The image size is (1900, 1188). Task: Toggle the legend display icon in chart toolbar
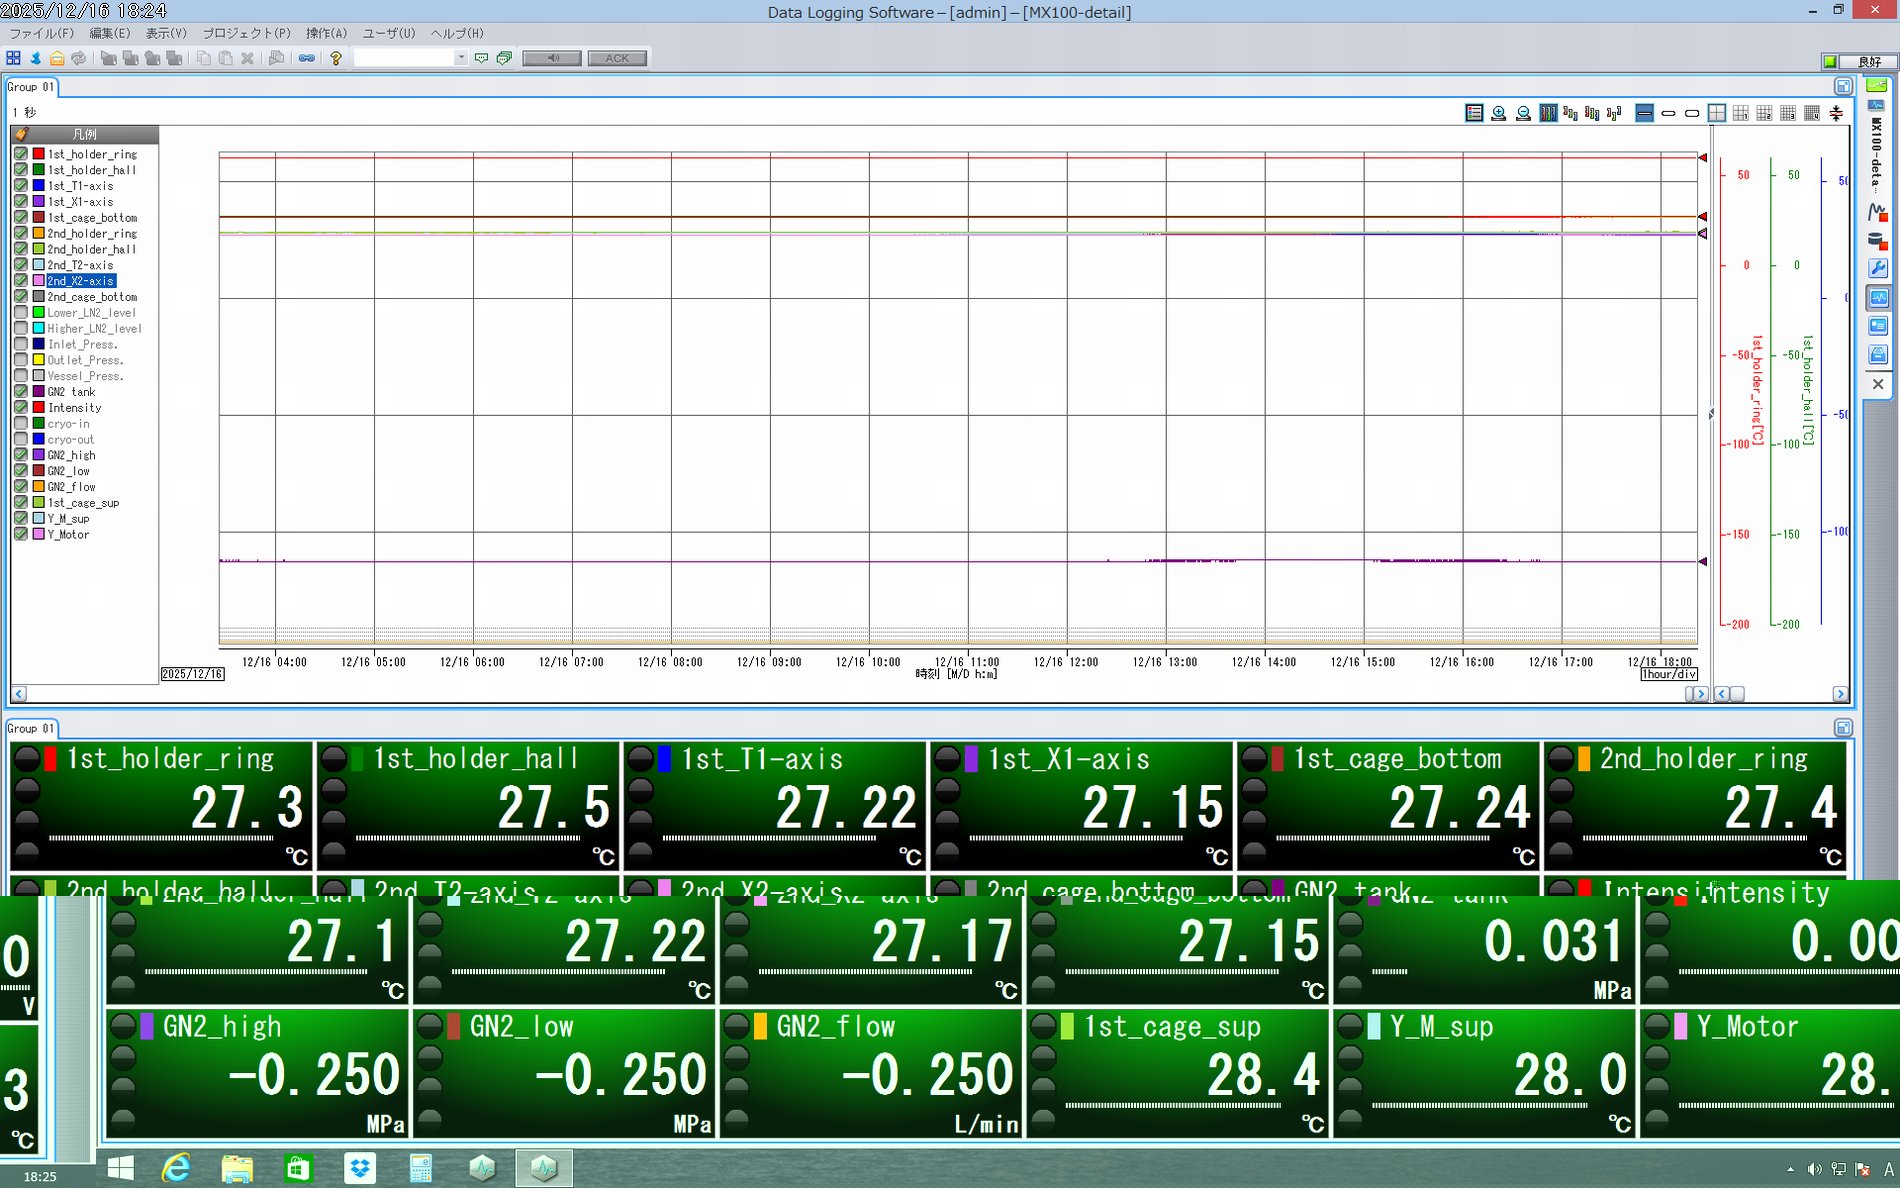pos(1474,114)
